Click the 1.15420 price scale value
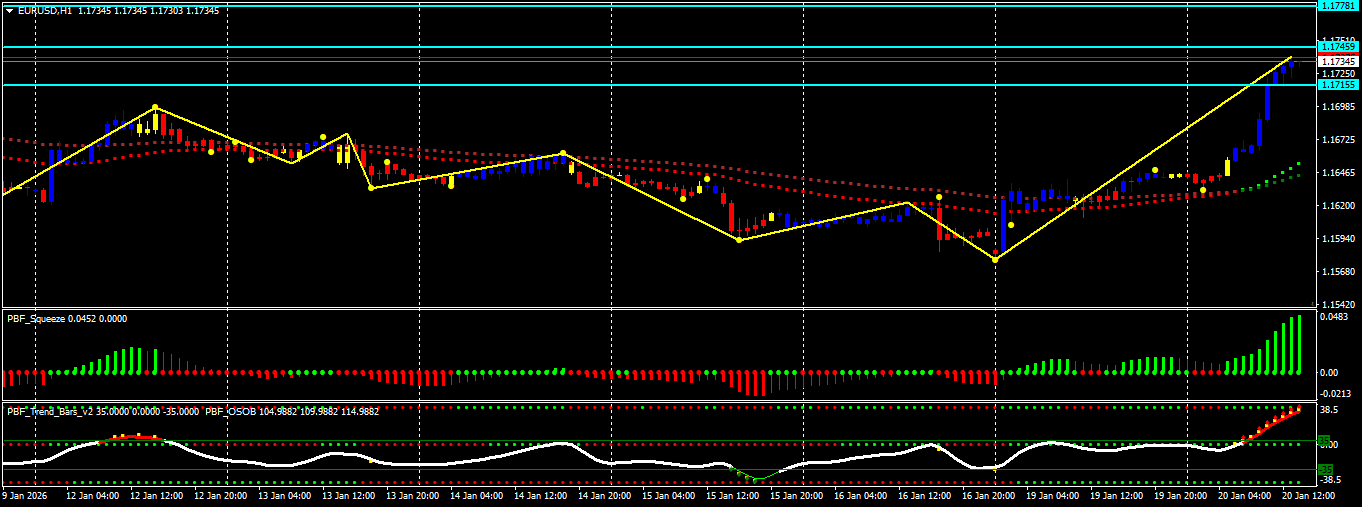 coord(1337,304)
